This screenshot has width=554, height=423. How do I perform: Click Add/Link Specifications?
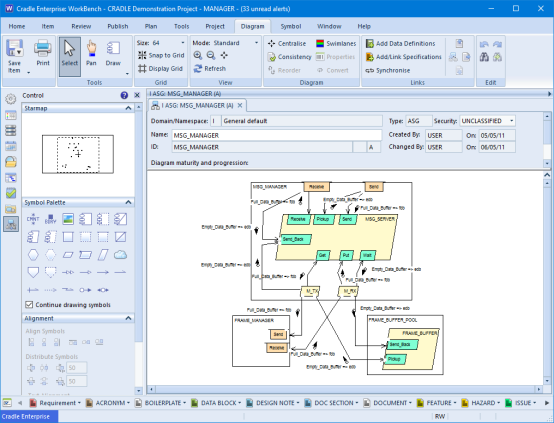coord(403,57)
